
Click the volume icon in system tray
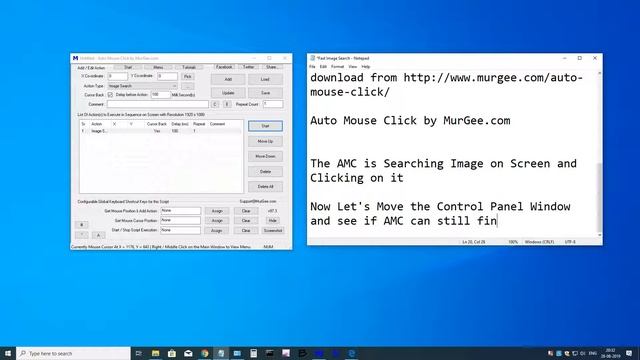582,353
